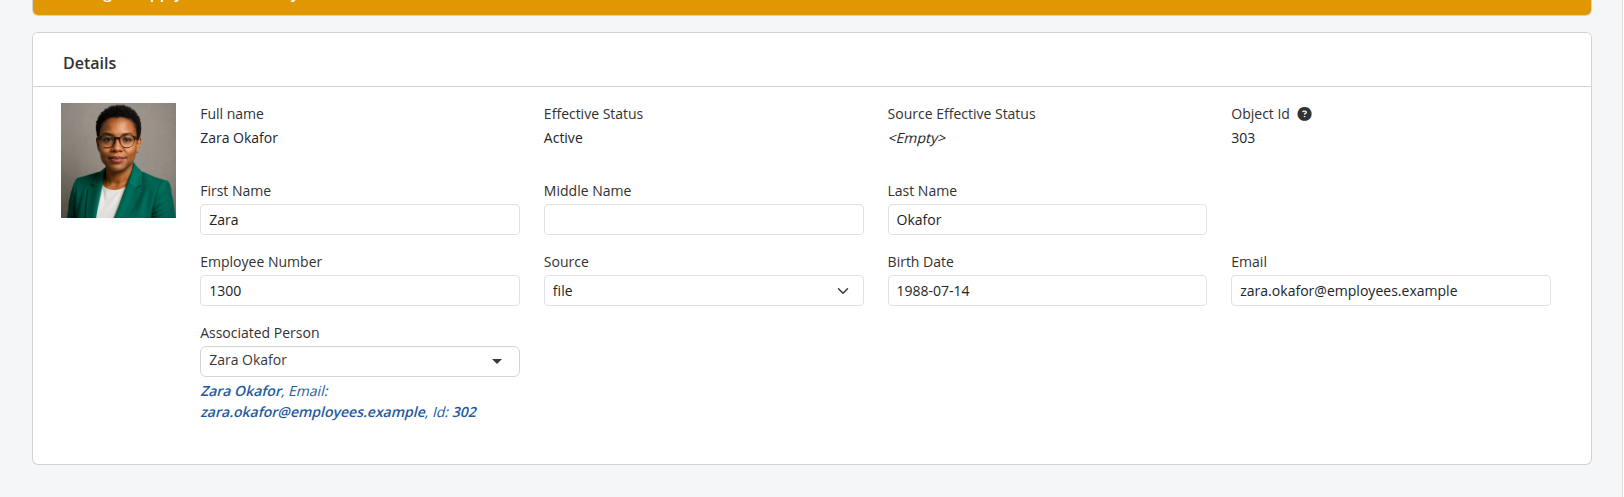Click the First Name field containing Zara
The width and height of the screenshot is (1624, 497).
tap(360, 220)
